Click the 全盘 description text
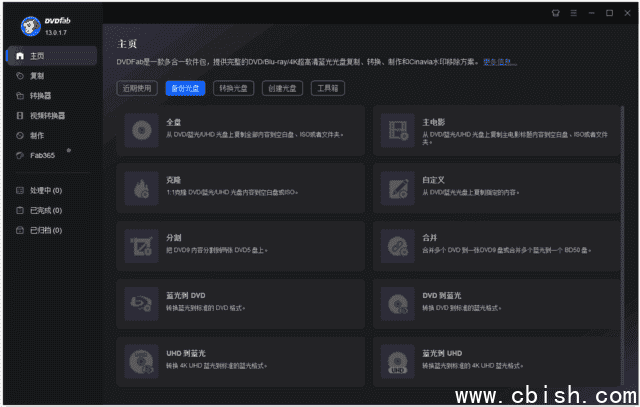Viewport: 640px width, 407px height. (x=254, y=135)
